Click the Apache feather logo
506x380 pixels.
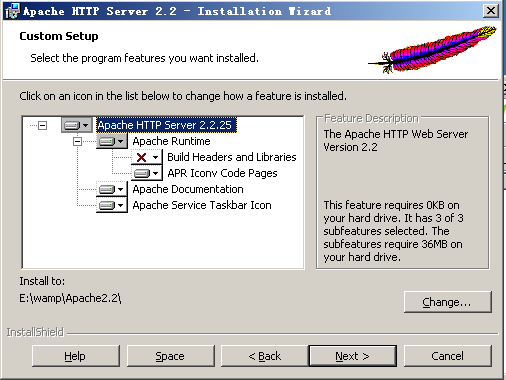pos(432,49)
